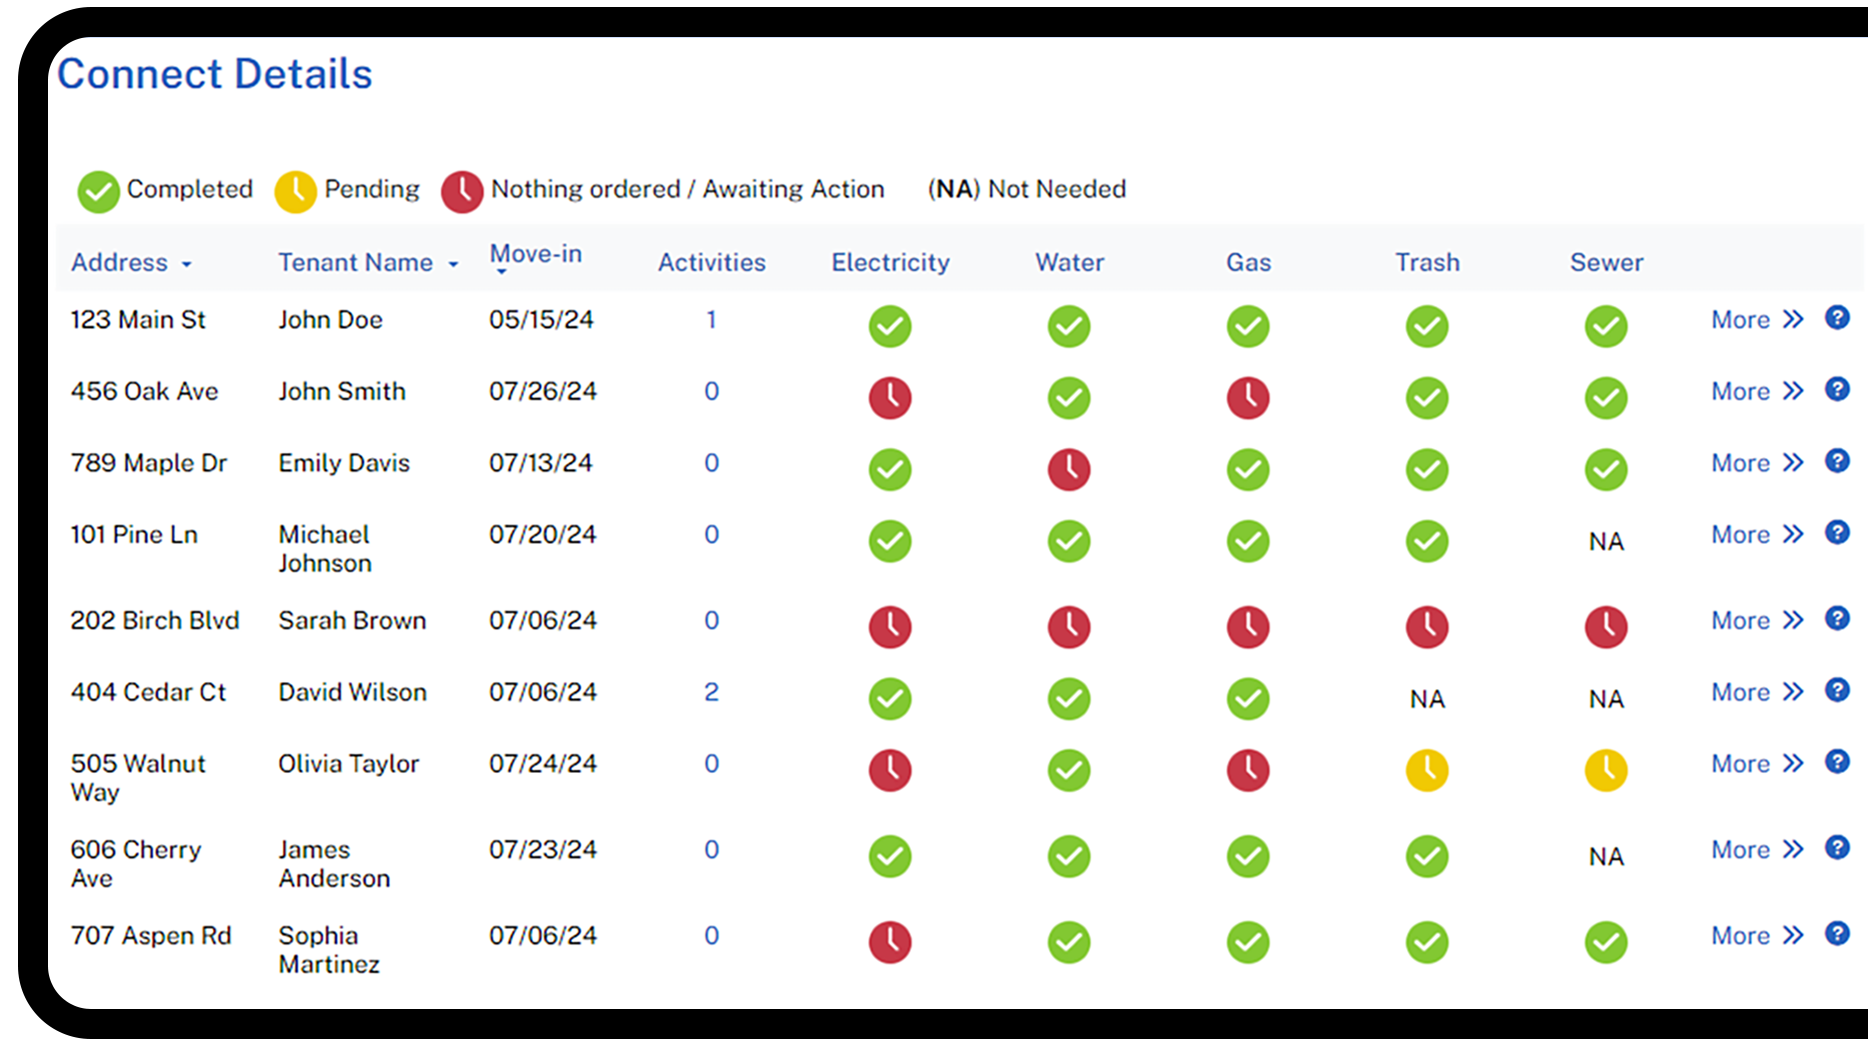
Task: Open More details for 123 Main St
Action: pos(1757,320)
